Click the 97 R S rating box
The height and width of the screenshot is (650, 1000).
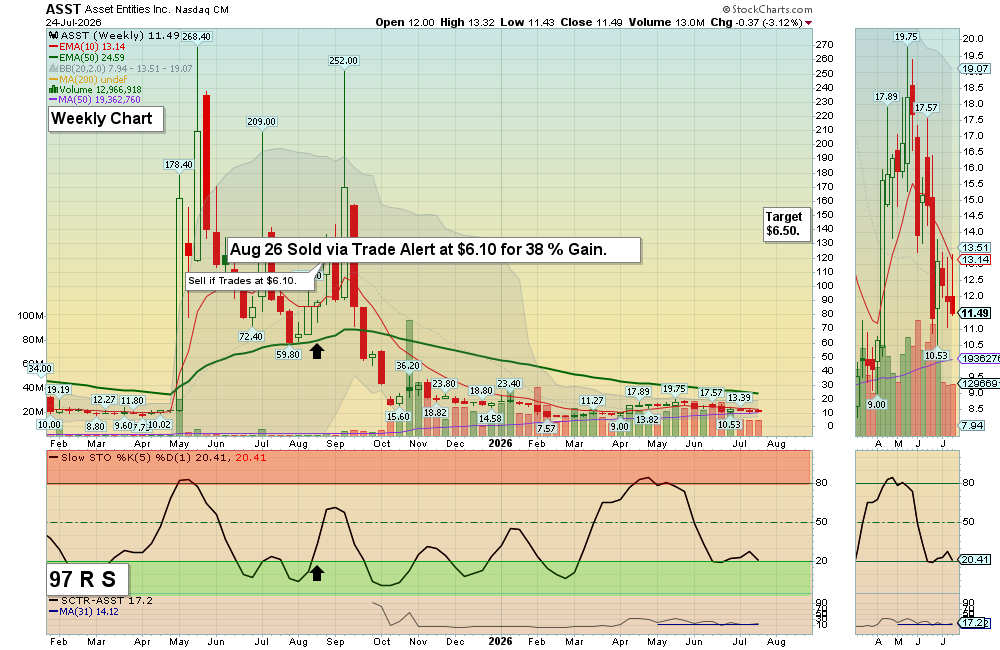point(87,579)
